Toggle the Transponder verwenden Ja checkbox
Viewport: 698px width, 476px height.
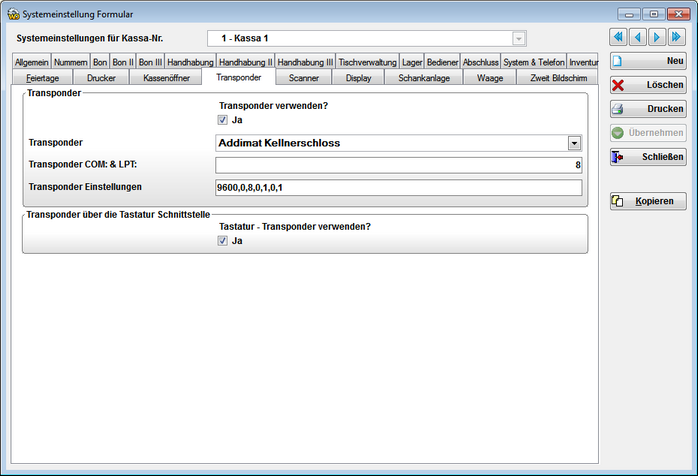[x=223, y=120]
